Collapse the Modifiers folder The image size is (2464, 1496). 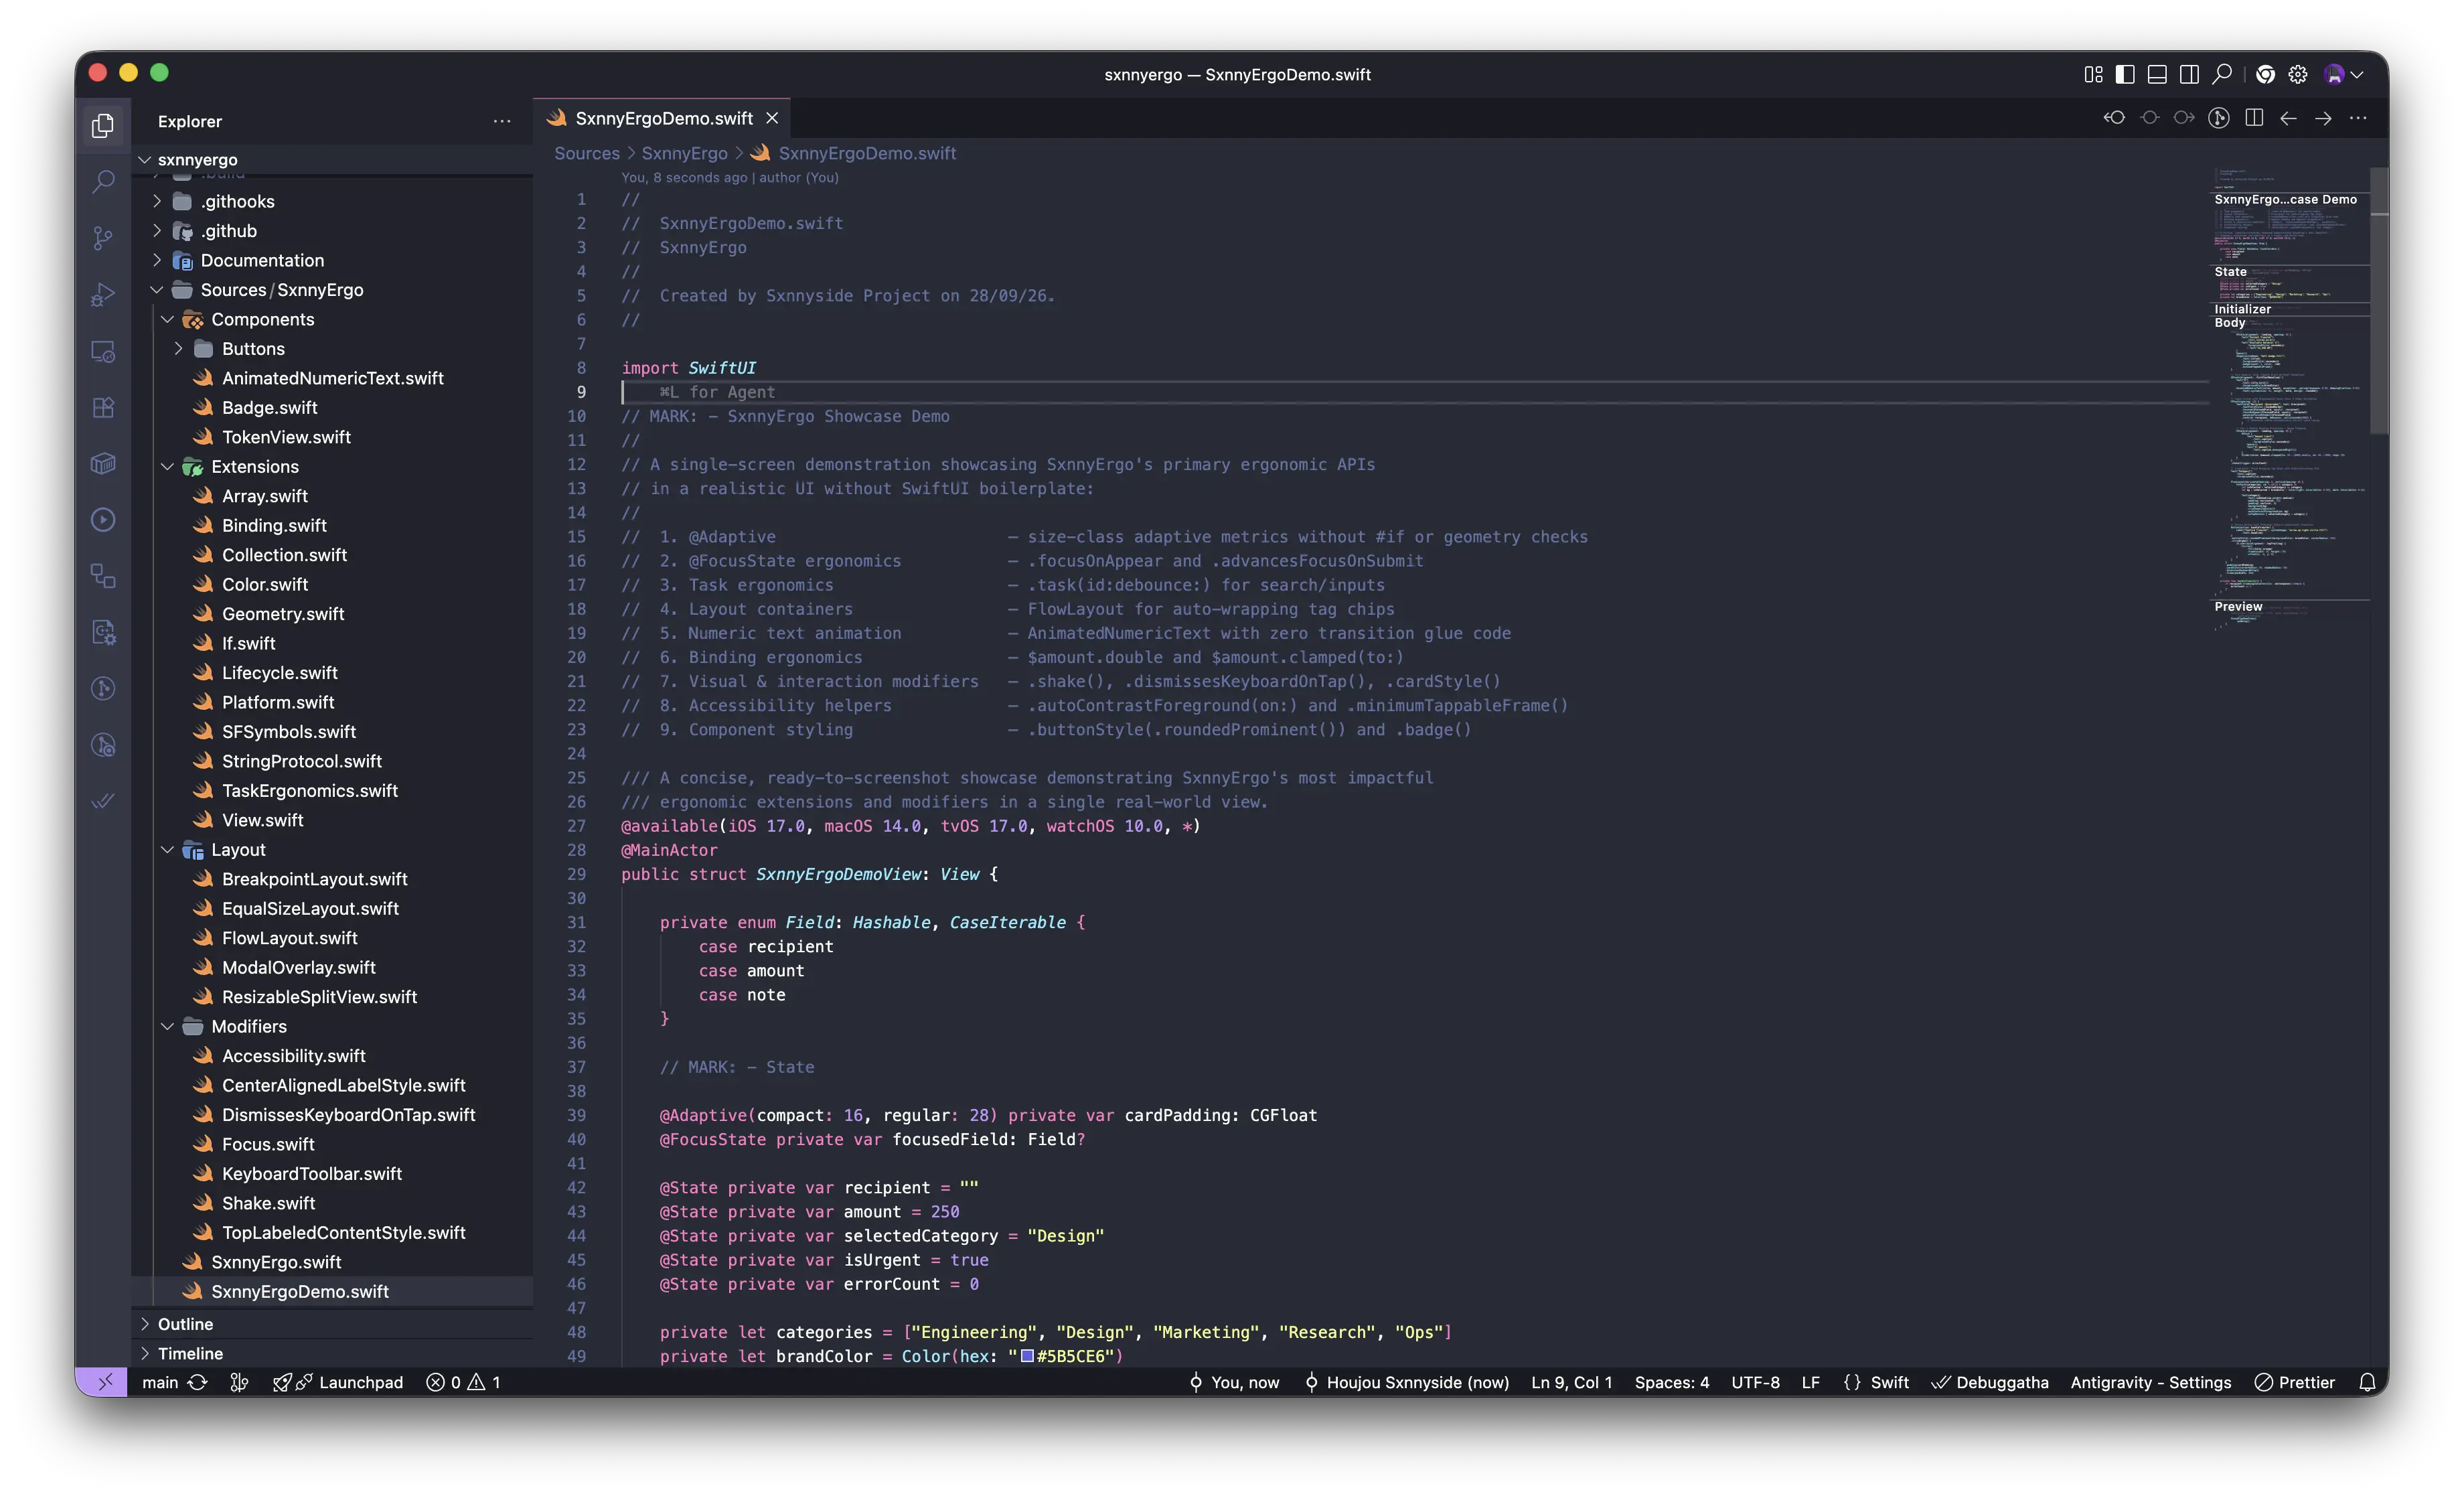point(168,1026)
